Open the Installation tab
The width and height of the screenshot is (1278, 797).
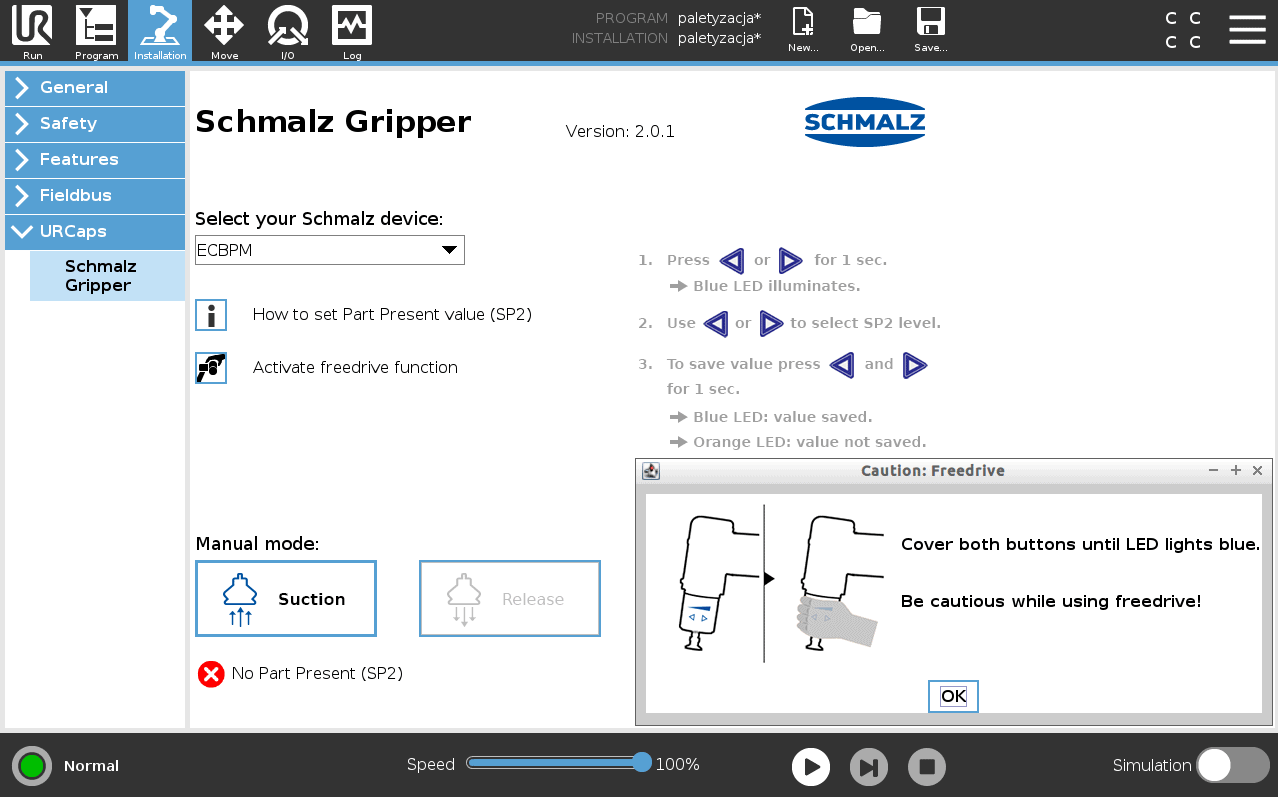point(160,32)
